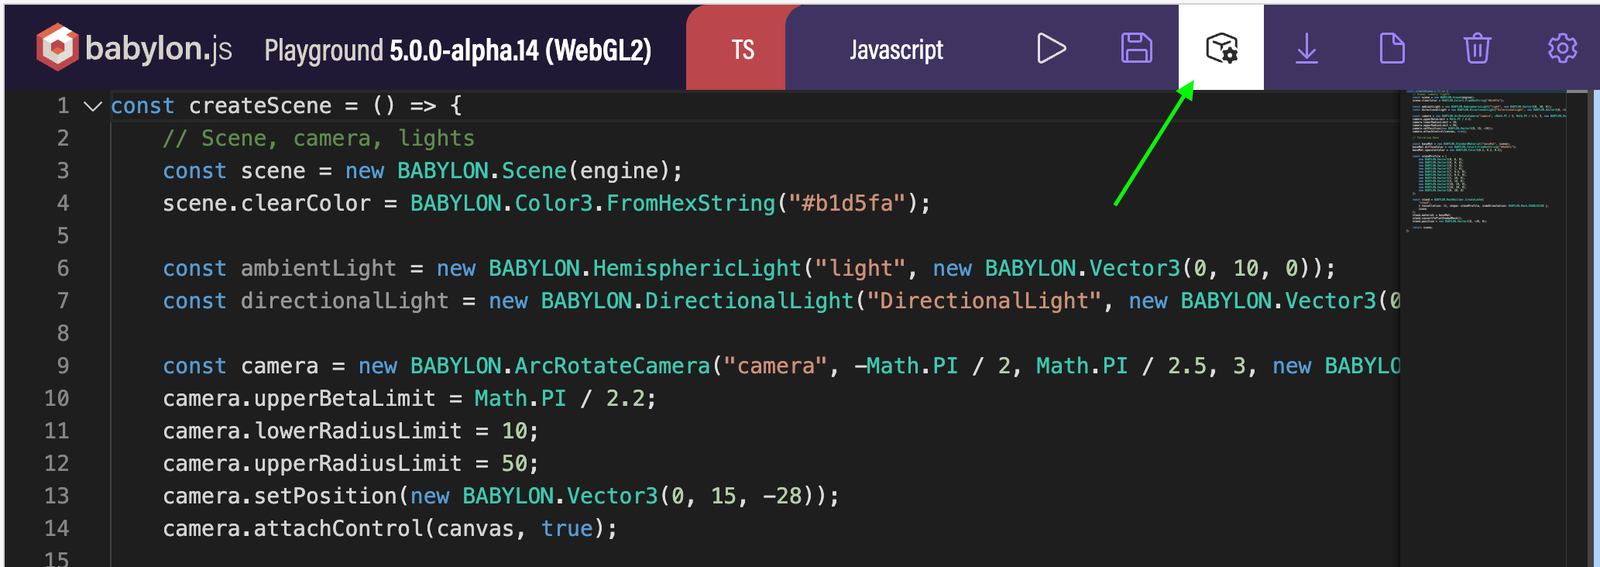
Task: Click 'createScene' function name
Action: pos(260,106)
